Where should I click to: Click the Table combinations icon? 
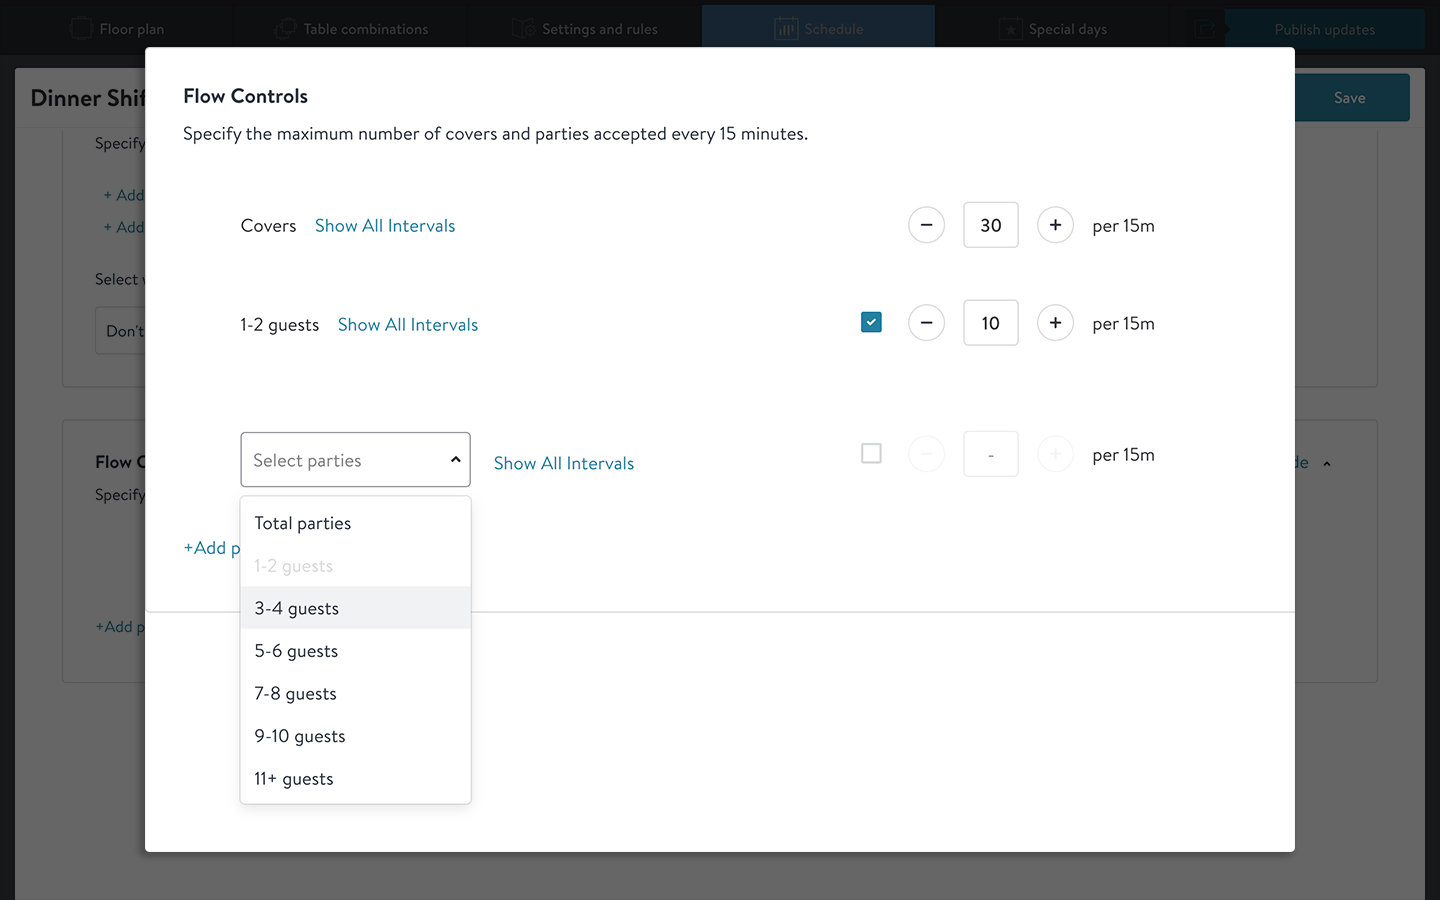(x=285, y=29)
